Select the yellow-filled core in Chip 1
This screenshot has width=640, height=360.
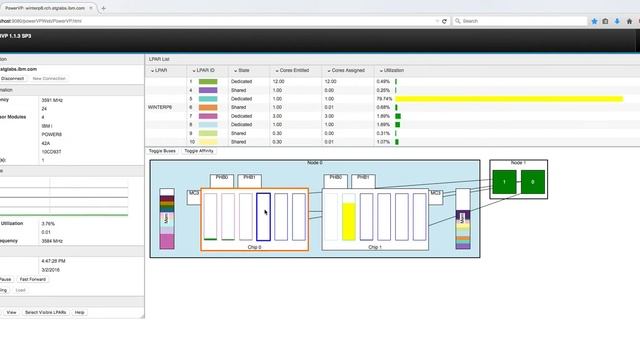[349, 217]
